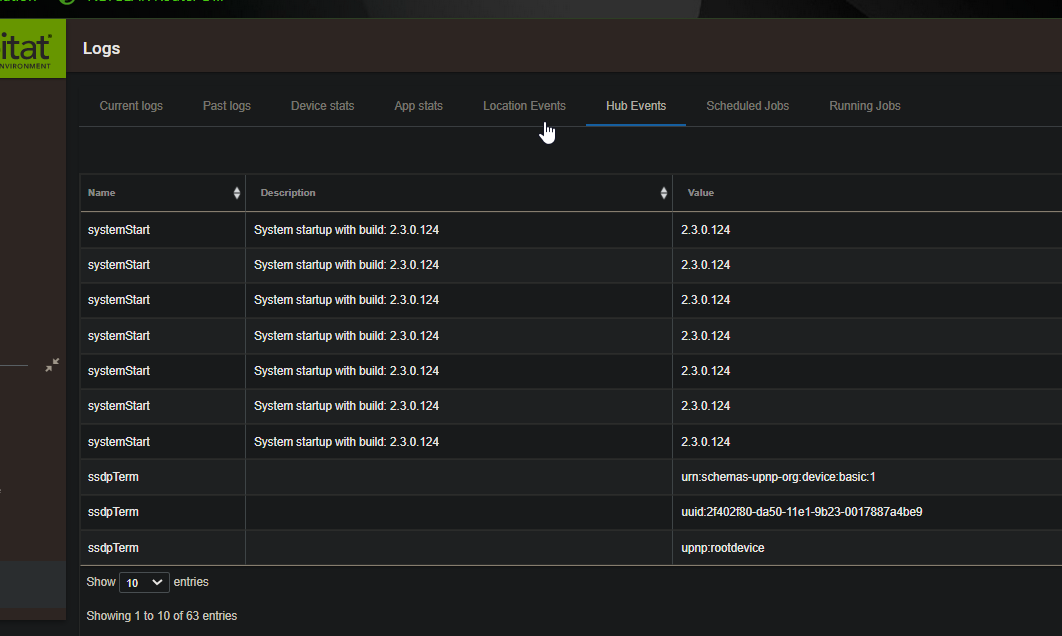Image resolution: width=1062 pixels, height=636 pixels.
Task: Click the collapse sidebar arrows icon
Action: coord(52,365)
